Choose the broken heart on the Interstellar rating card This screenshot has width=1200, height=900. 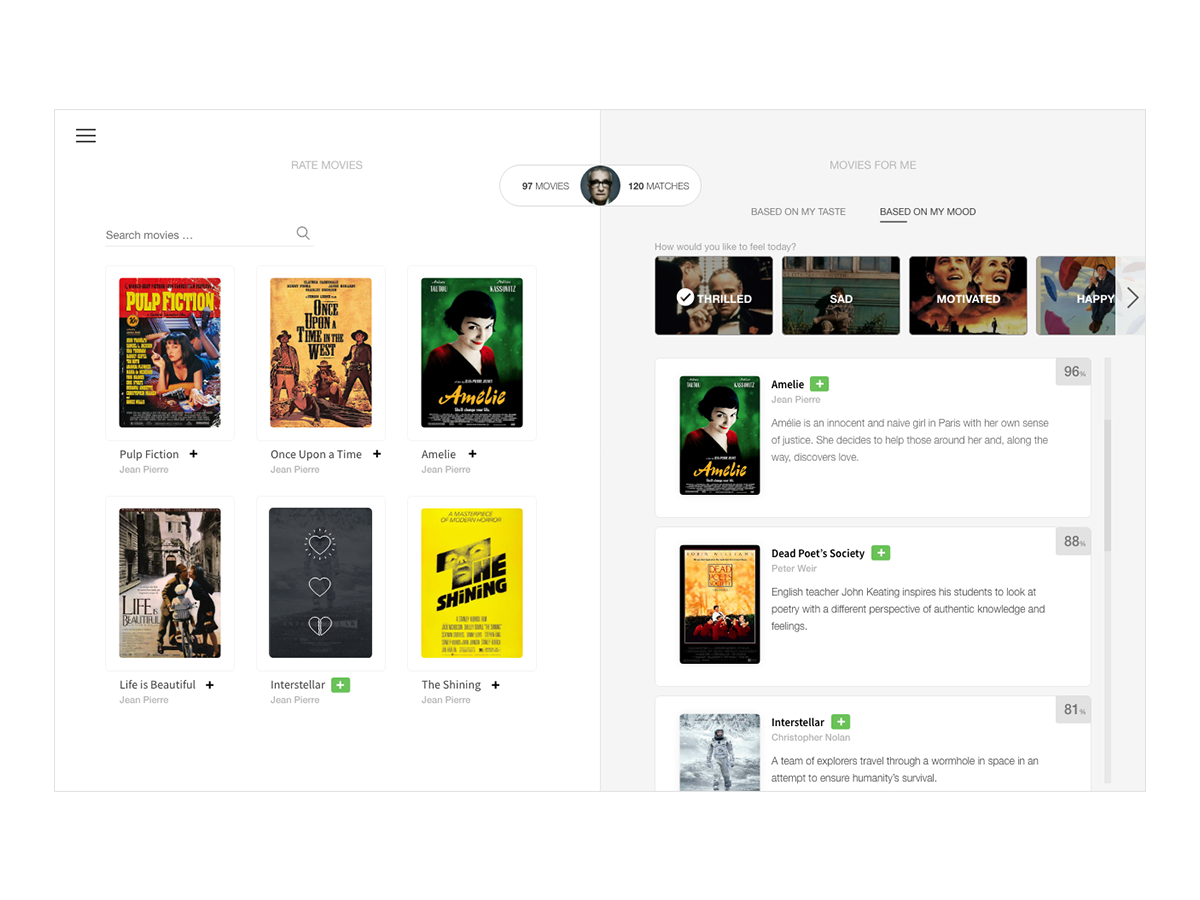pos(320,626)
